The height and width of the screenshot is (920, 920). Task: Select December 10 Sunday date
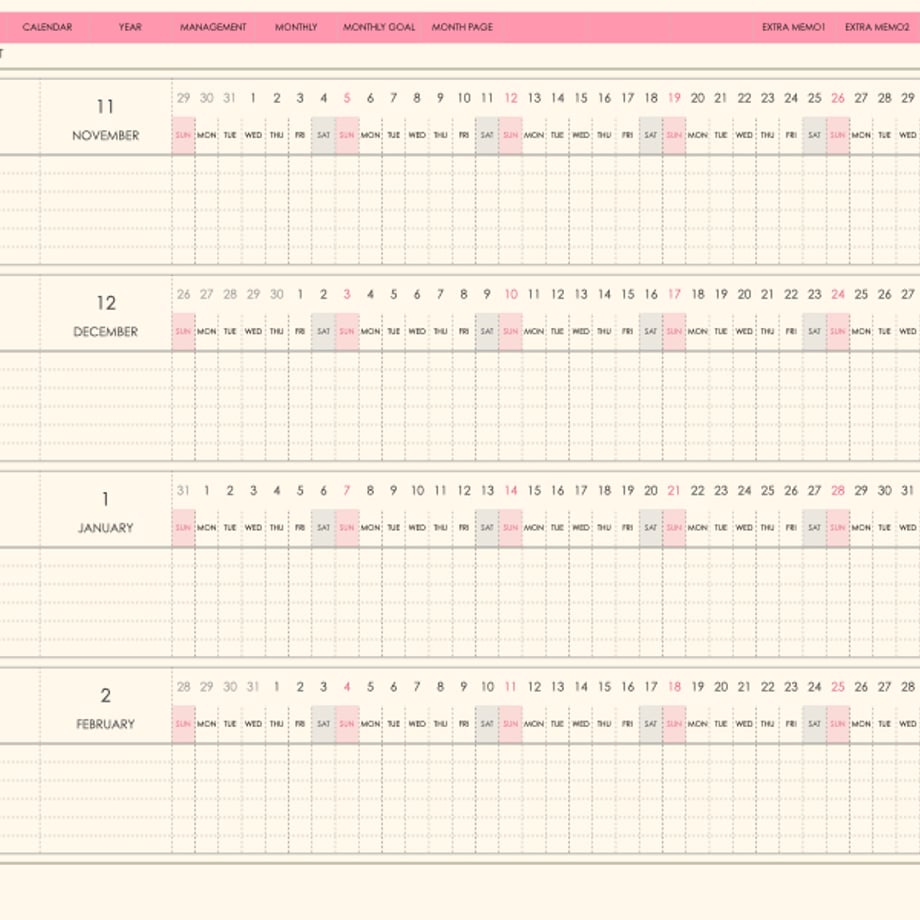[x=511, y=295]
